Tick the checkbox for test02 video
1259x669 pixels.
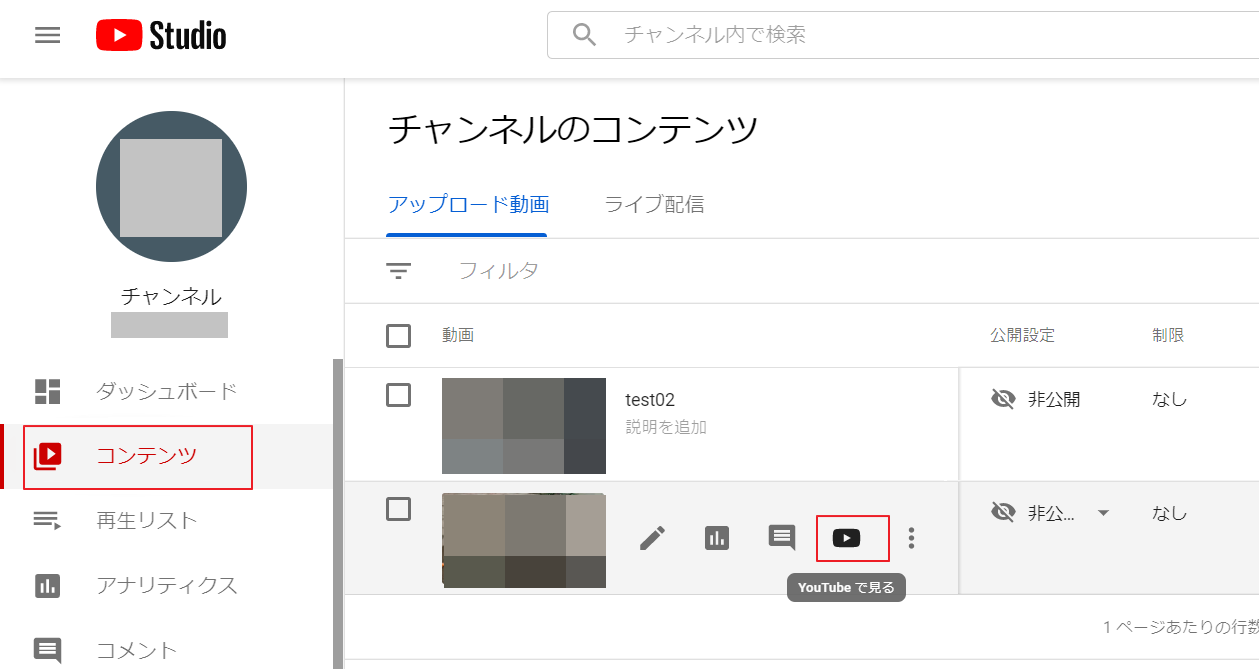point(398,396)
